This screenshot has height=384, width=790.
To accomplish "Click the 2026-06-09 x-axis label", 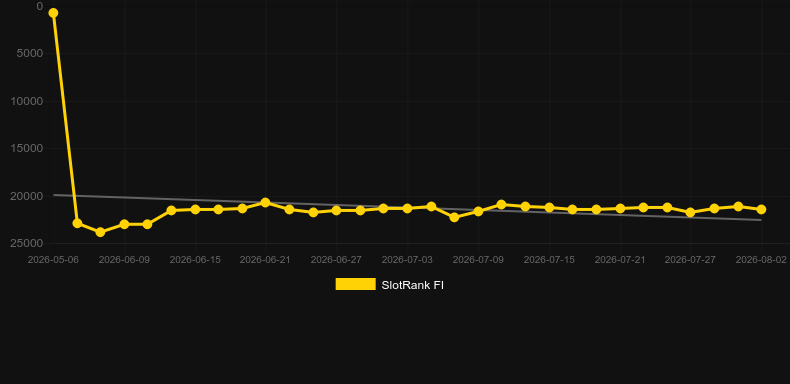I will coord(124,260).
